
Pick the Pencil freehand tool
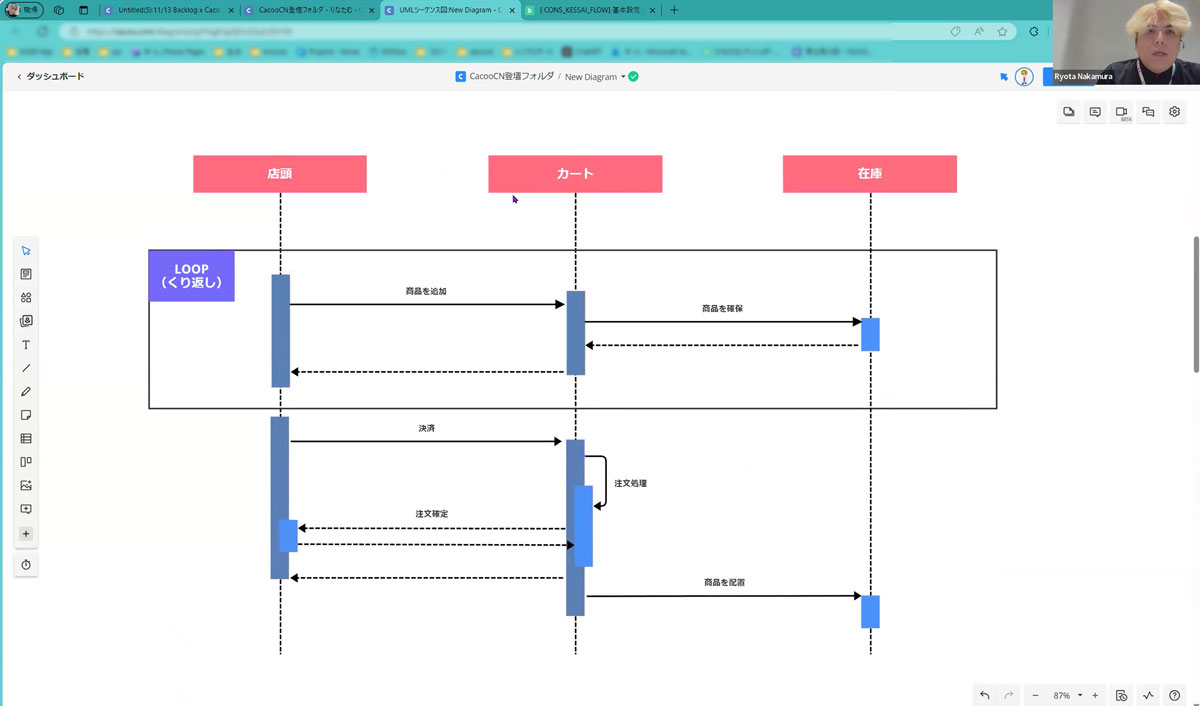coord(26,392)
